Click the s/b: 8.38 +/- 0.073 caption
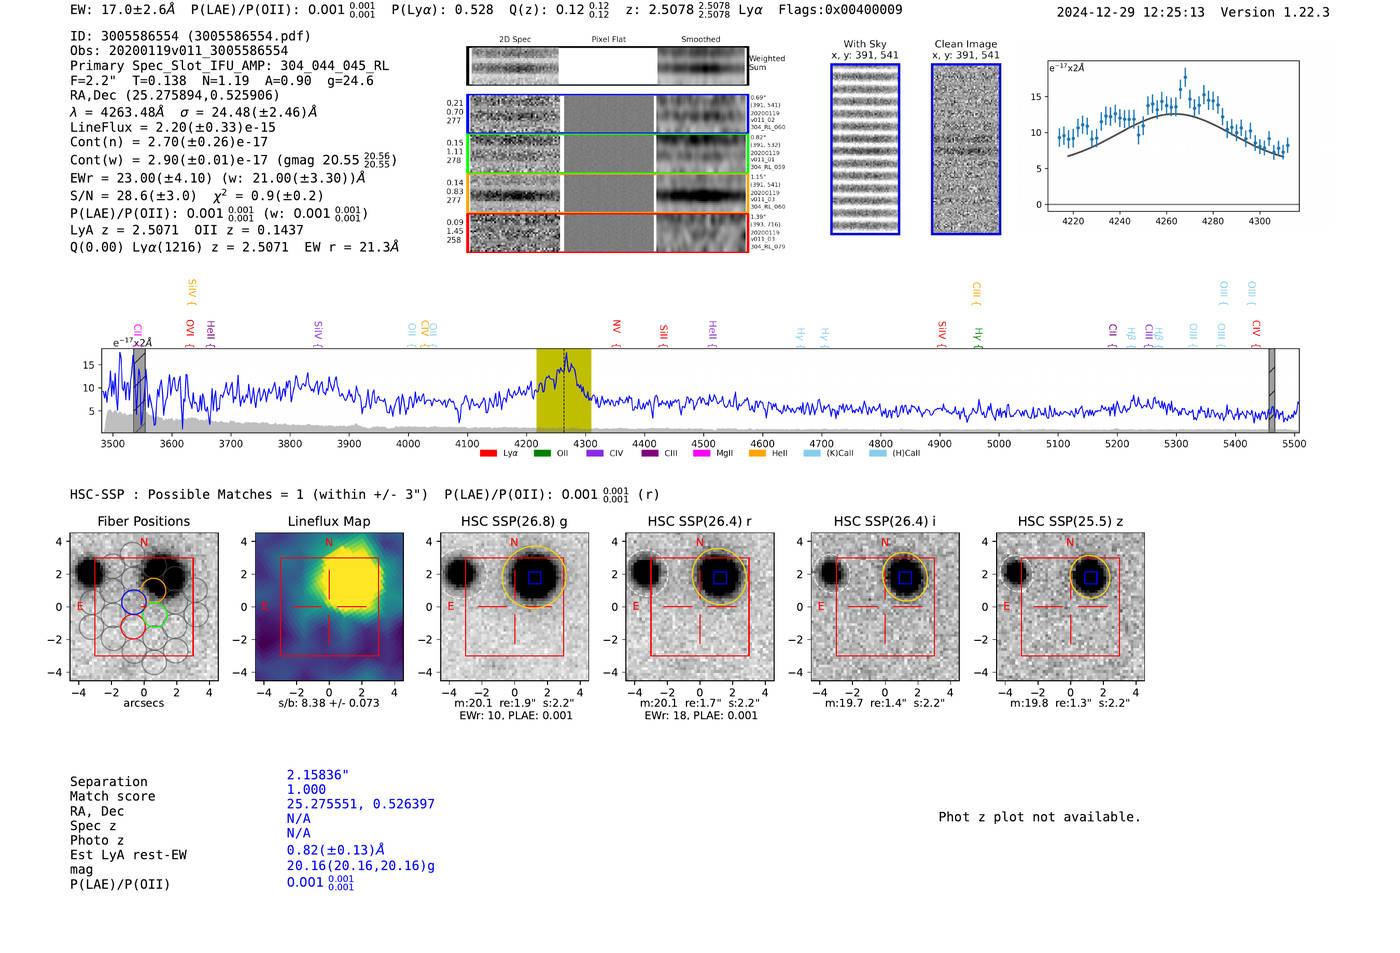 tap(329, 703)
